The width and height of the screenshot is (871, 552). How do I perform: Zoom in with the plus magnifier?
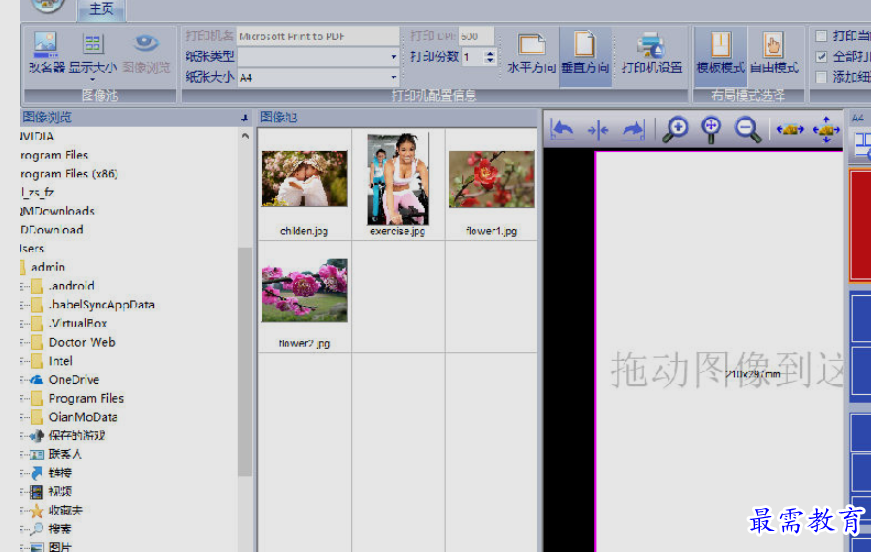[x=675, y=129]
